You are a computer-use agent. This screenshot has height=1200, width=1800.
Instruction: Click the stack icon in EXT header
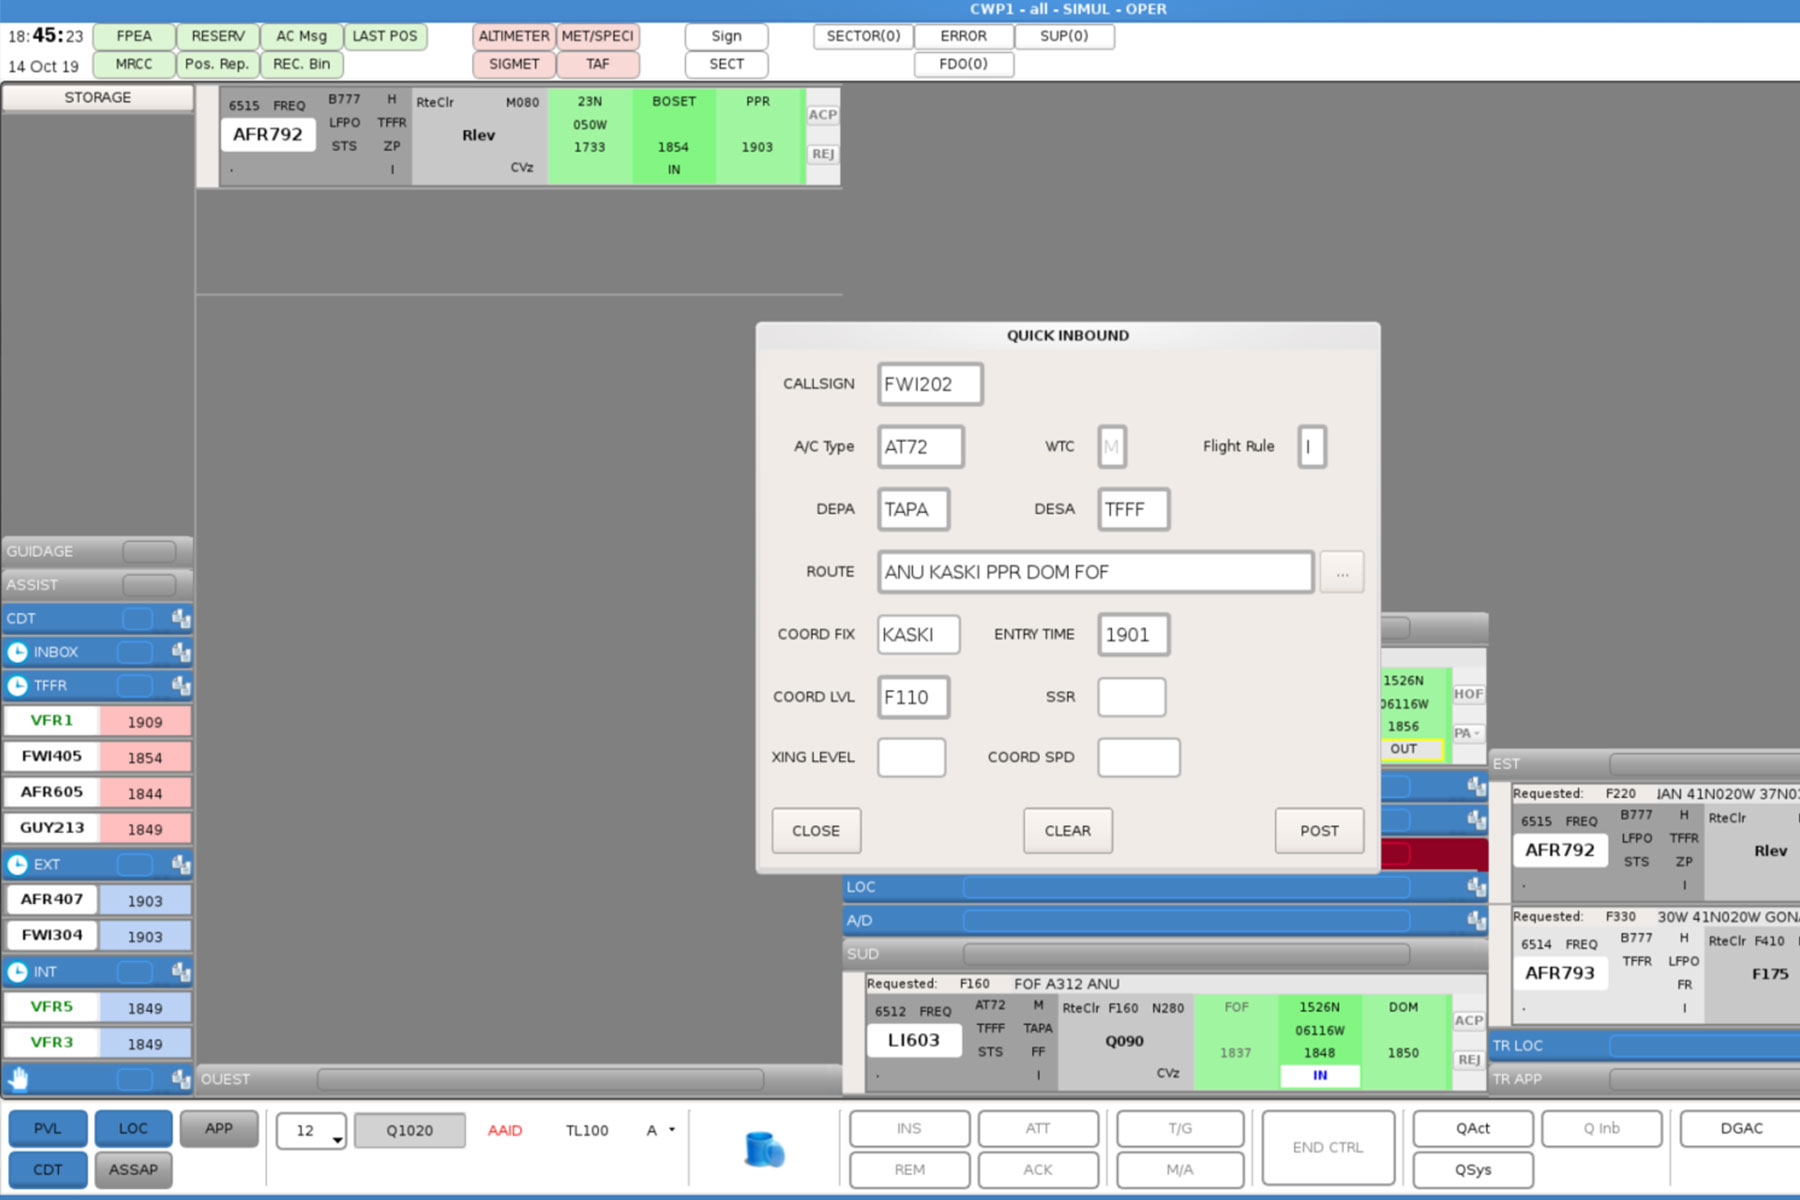(181, 864)
